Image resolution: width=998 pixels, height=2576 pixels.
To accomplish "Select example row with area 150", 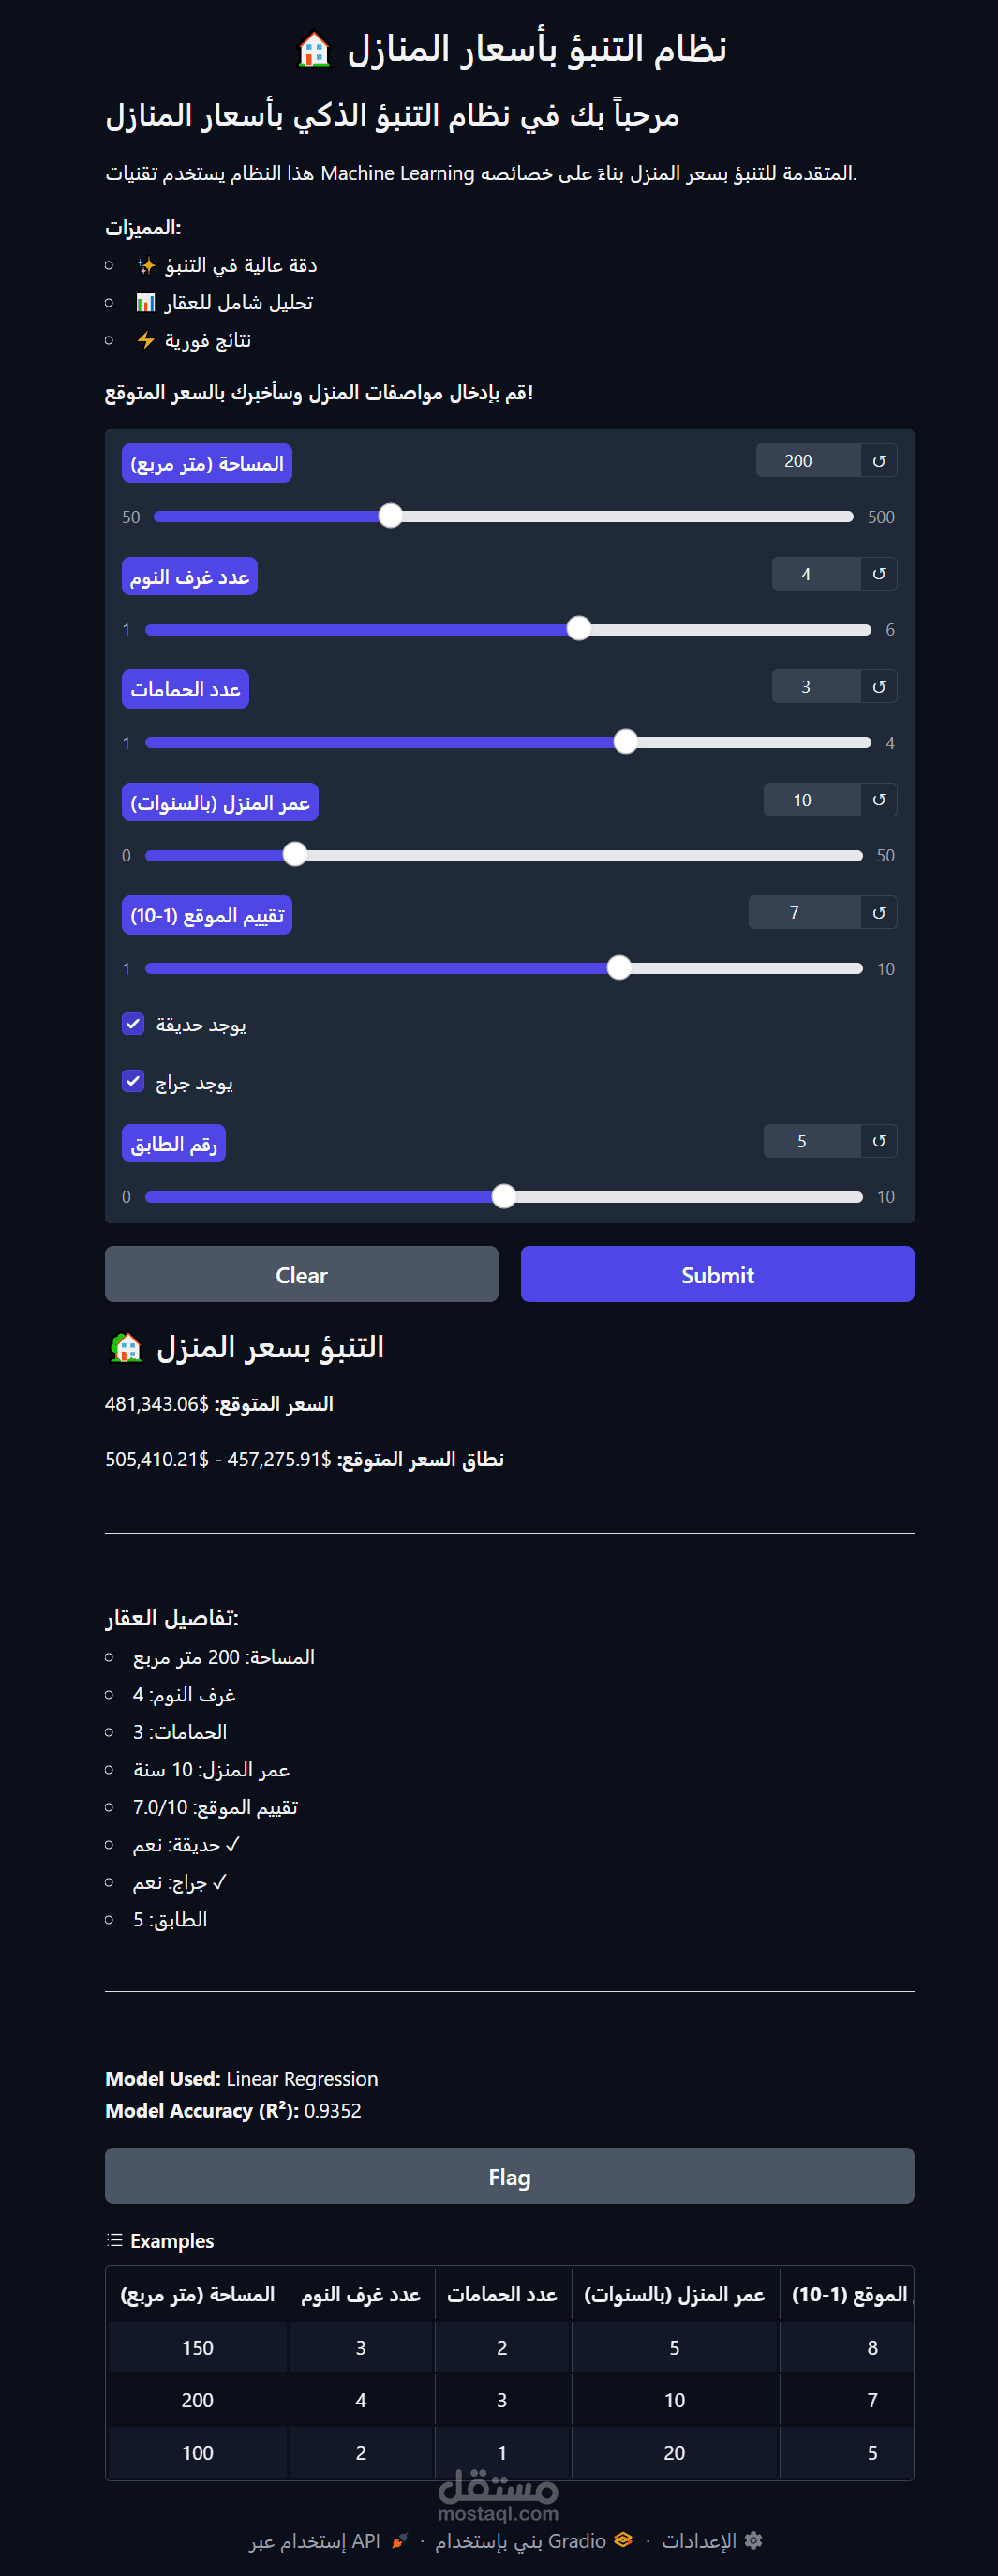I will click(500, 2347).
